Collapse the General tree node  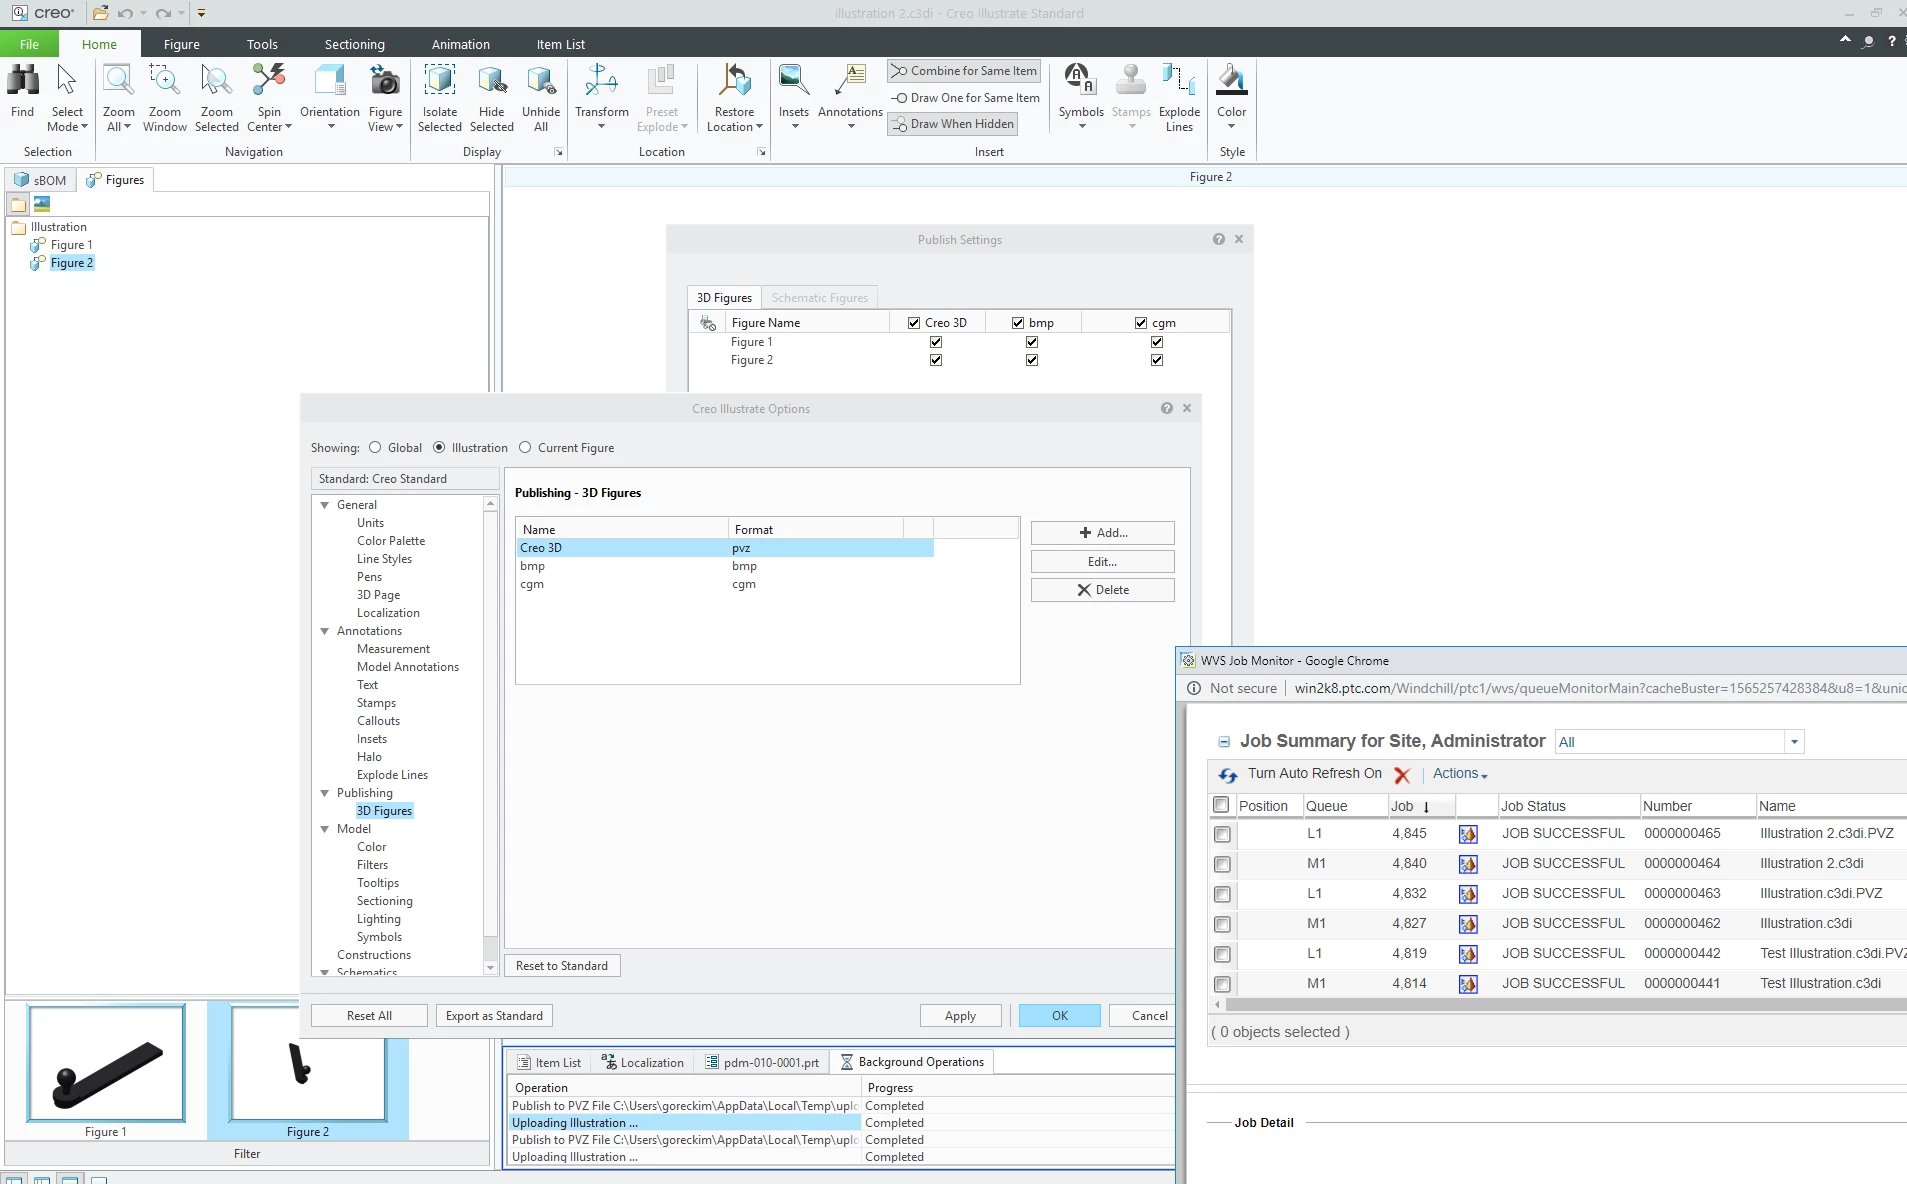pos(325,505)
